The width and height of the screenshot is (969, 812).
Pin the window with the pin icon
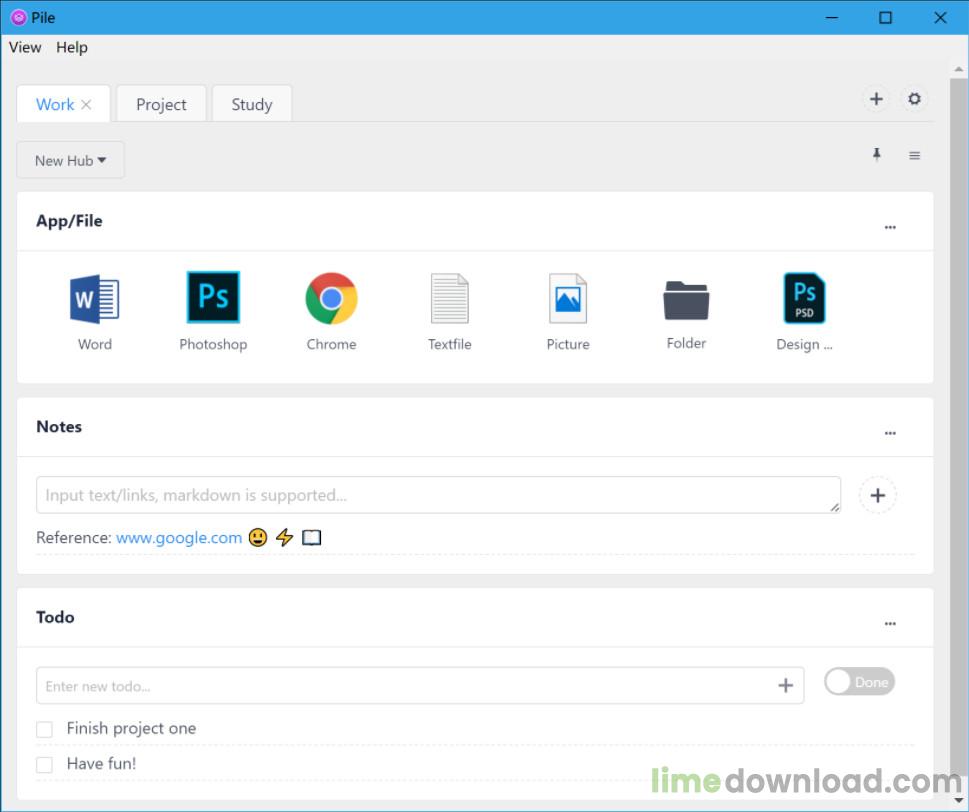tap(876, 154)
